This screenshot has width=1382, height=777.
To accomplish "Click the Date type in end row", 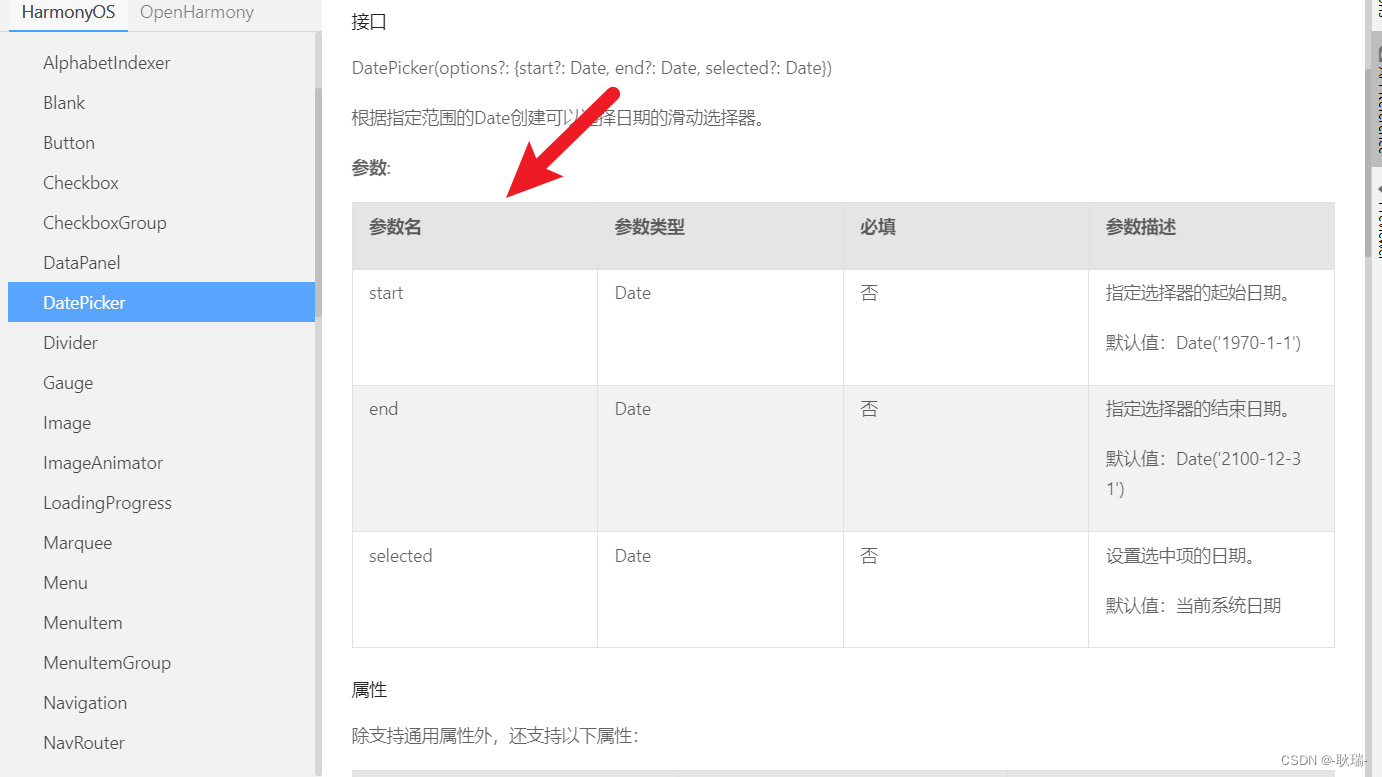I will [633, 409].
